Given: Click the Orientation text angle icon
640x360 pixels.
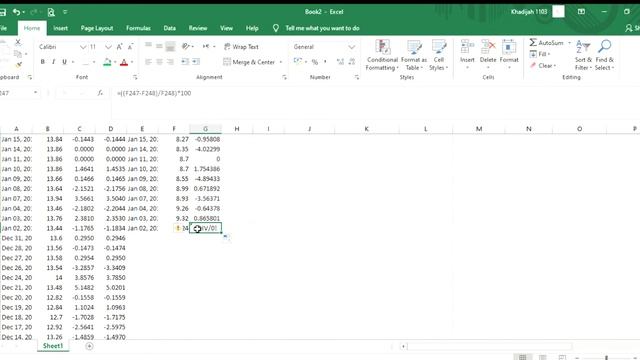Looking at the screenshot, I should 186,47.
